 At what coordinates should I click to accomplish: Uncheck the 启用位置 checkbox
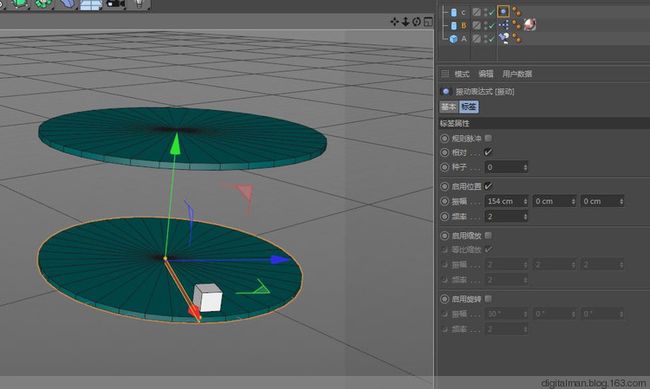[x=488, y=186]
